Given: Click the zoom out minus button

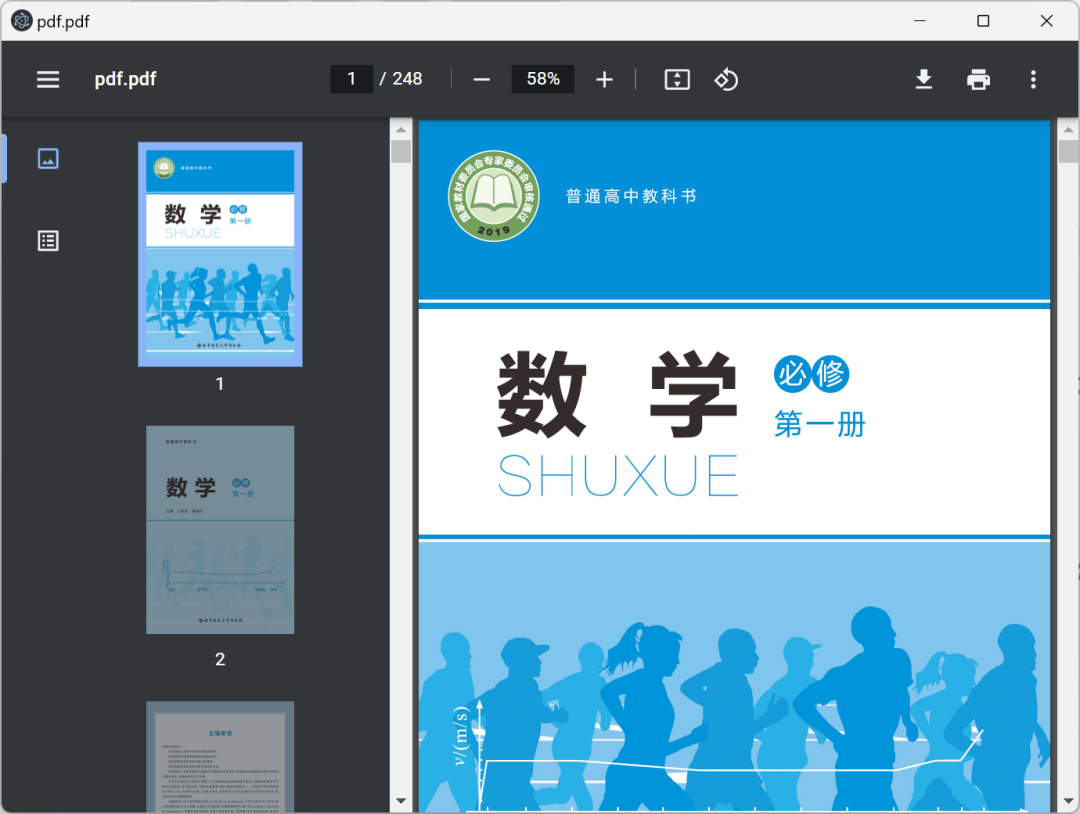Looking at the screenshot, I should 482,80.
